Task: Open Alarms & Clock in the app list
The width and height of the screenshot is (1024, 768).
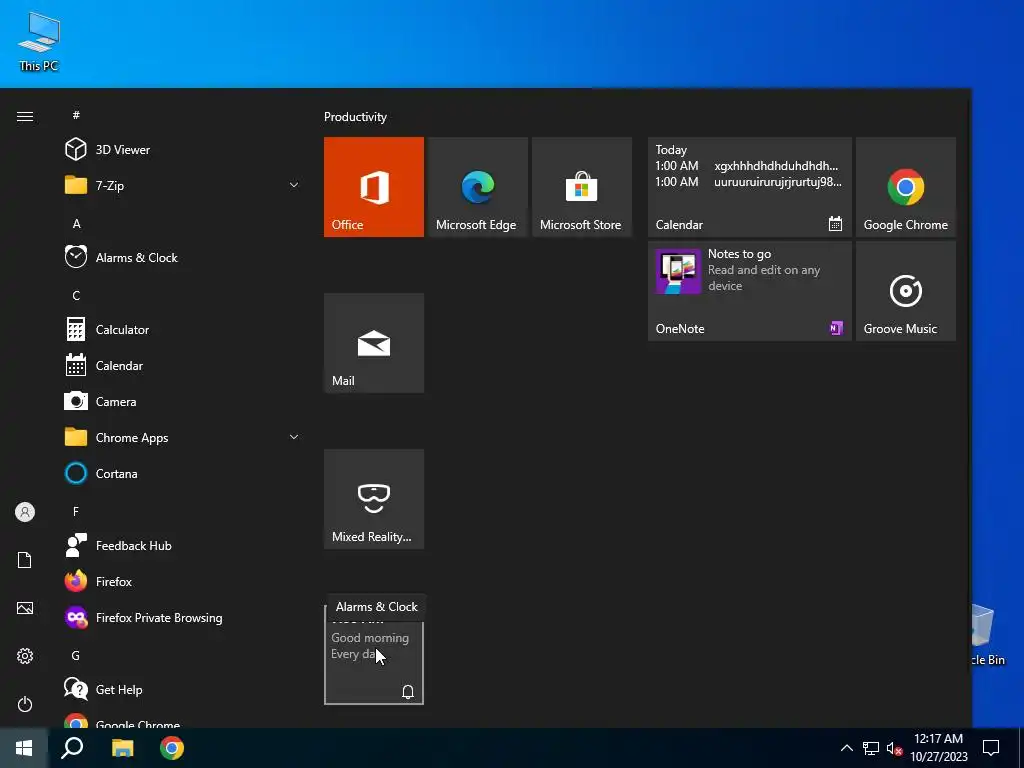Action: pos(182,257)
